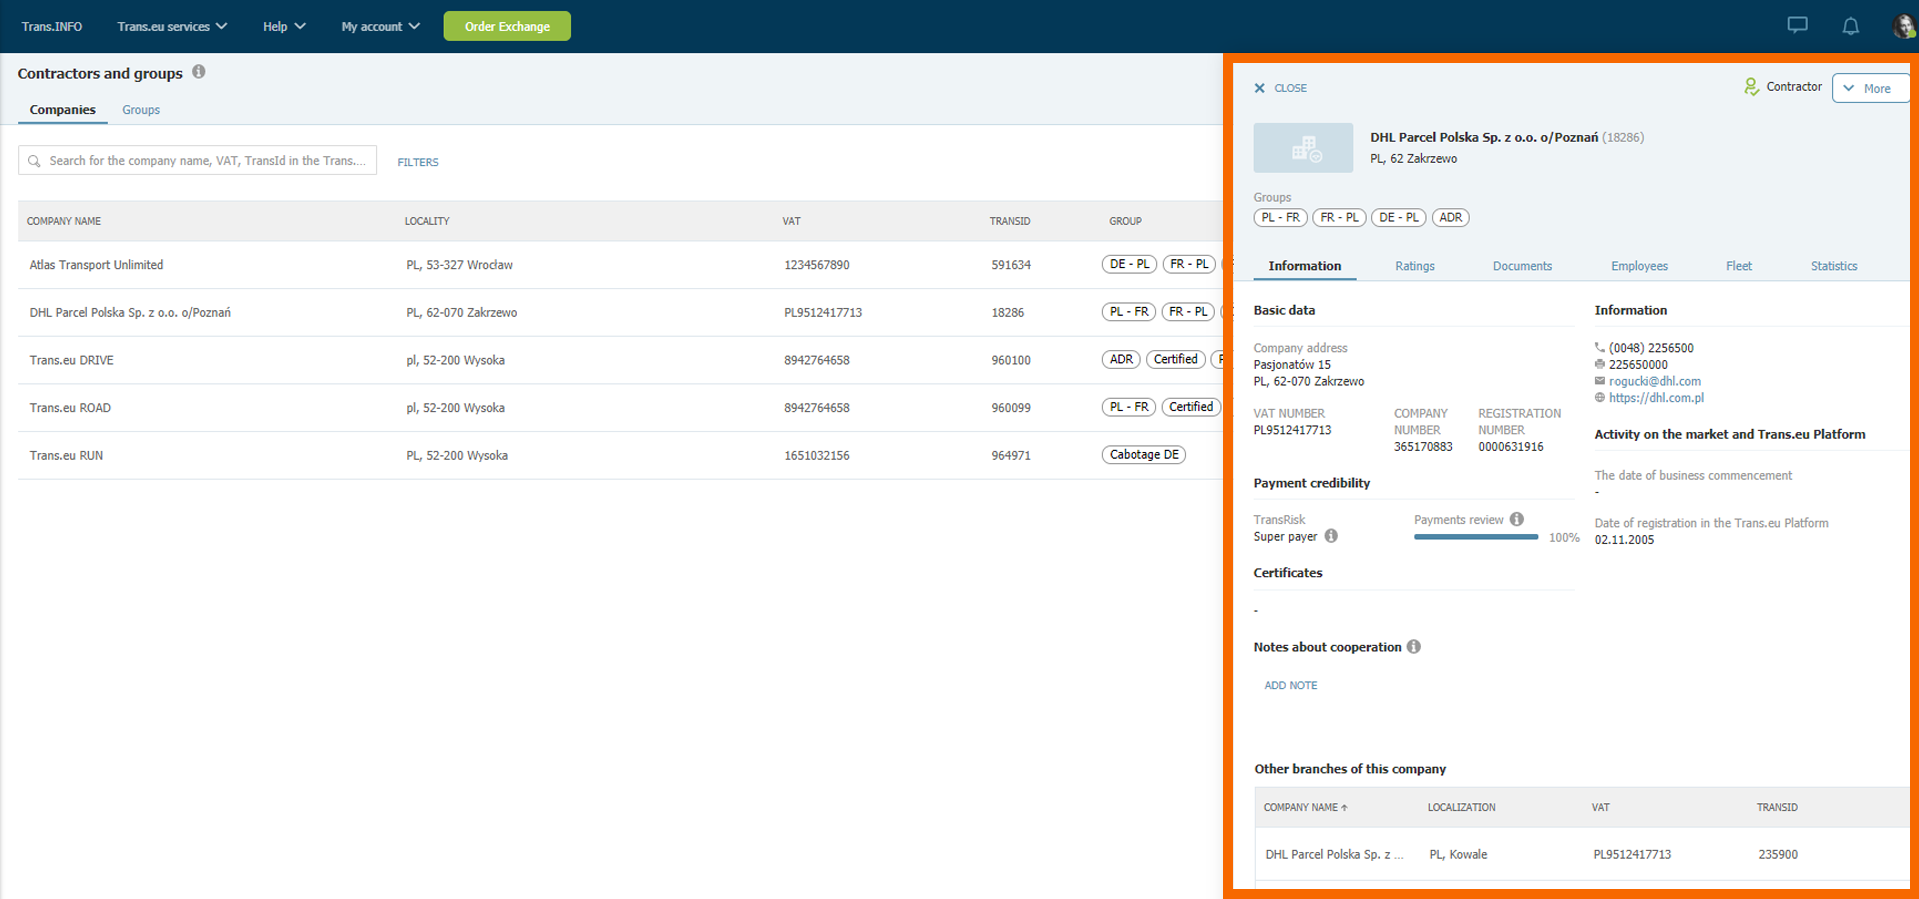Open the Fleet tab
Screen dimensions: 1919x899
[x=1738, y=266]
